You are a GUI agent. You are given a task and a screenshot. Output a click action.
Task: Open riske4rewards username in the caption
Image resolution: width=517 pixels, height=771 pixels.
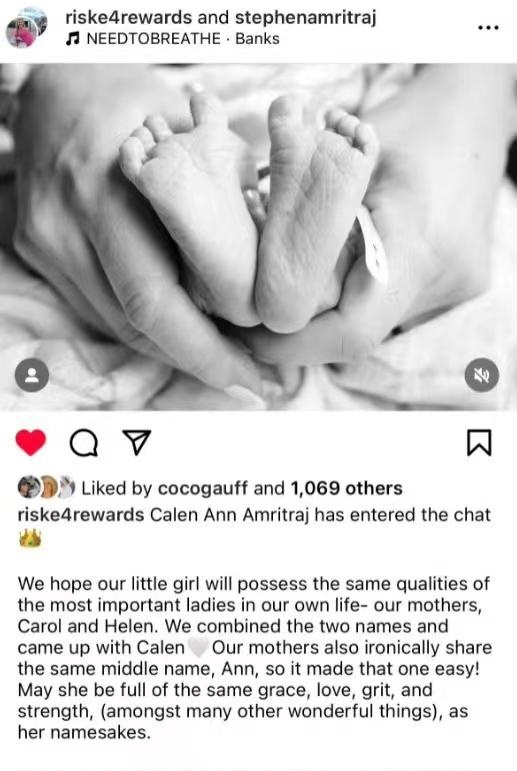(81, 515)
